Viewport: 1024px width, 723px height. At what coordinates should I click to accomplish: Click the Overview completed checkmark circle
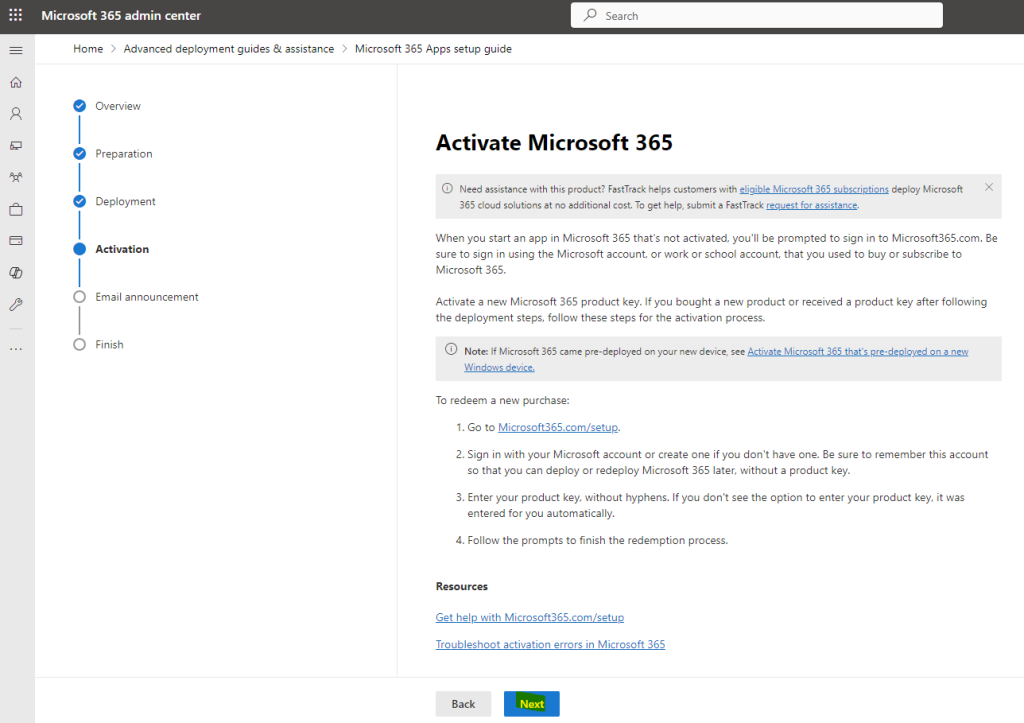click(x=80, y=106)
